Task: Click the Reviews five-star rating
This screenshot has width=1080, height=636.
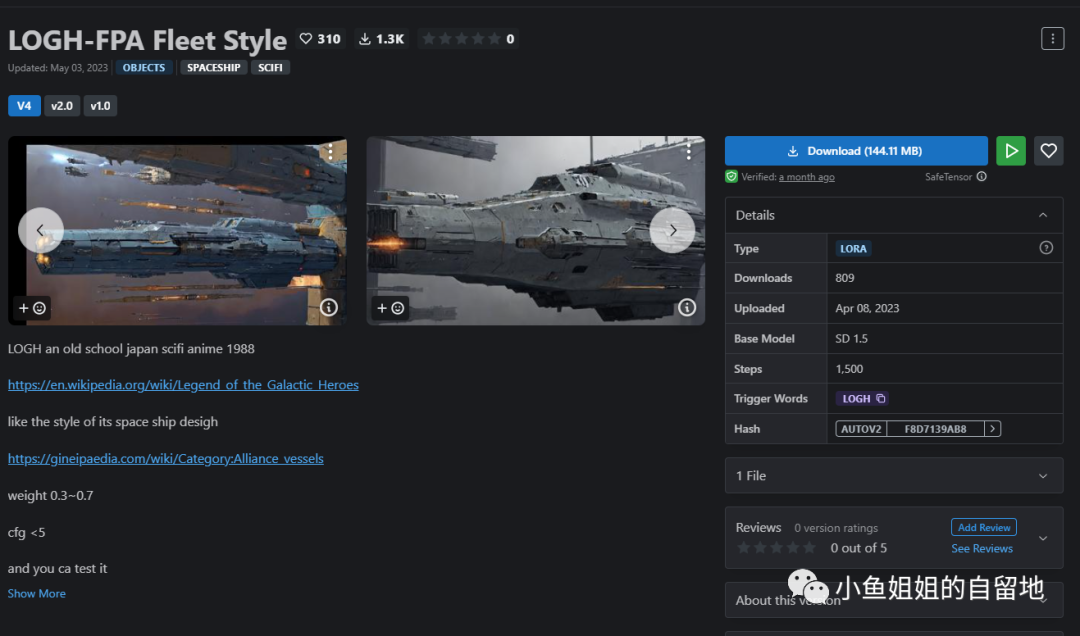Action: point(776,548)
